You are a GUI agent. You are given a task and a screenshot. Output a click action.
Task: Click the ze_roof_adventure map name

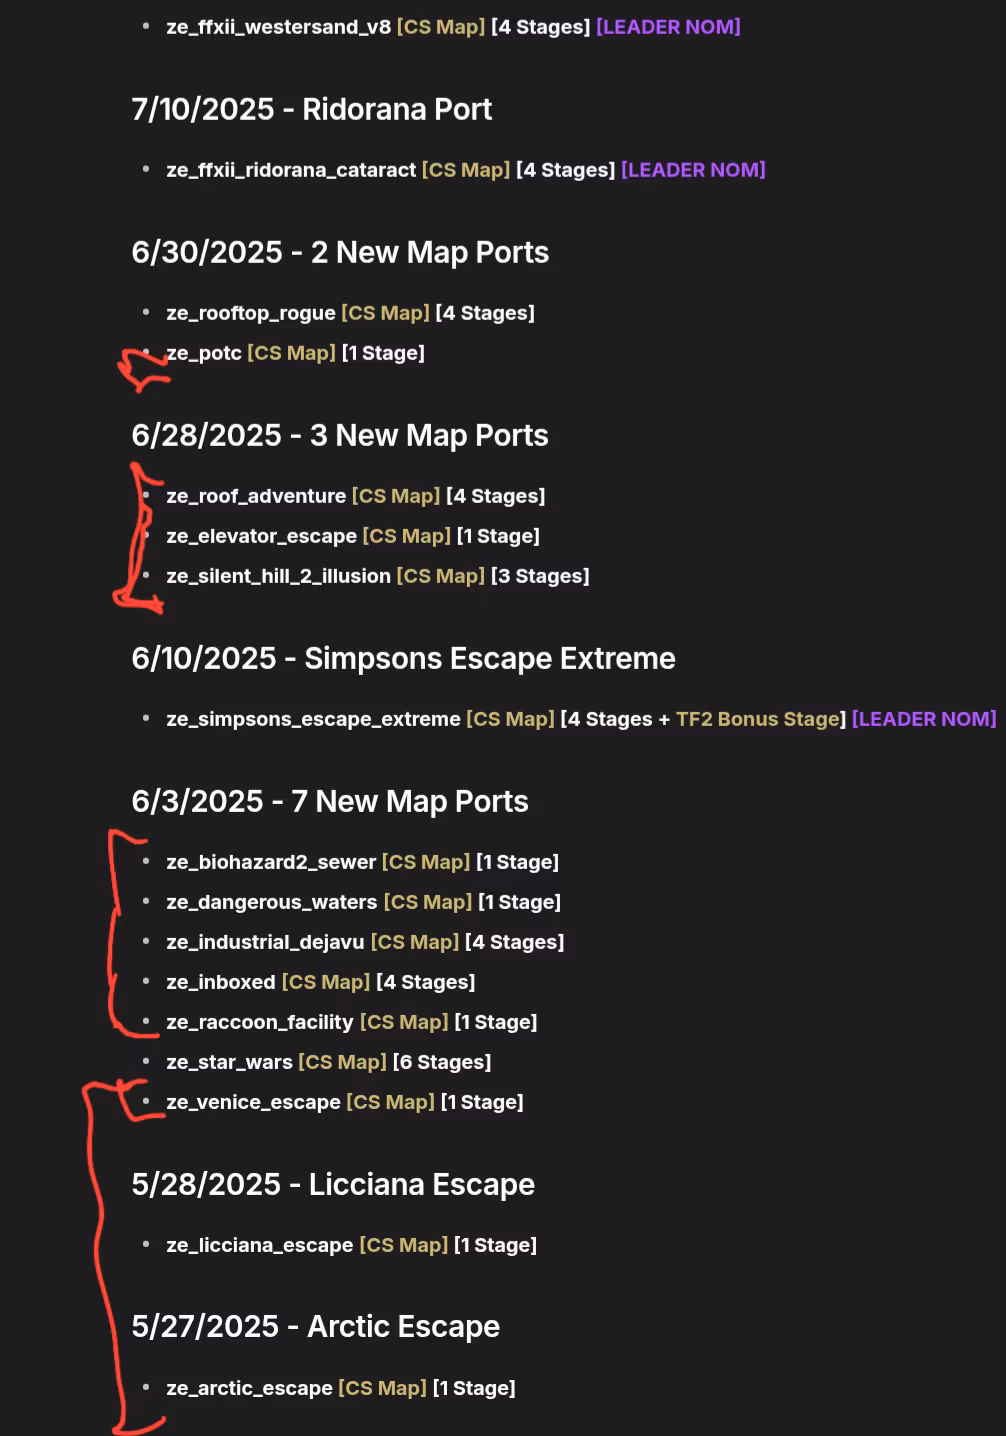tap(256, 496)
